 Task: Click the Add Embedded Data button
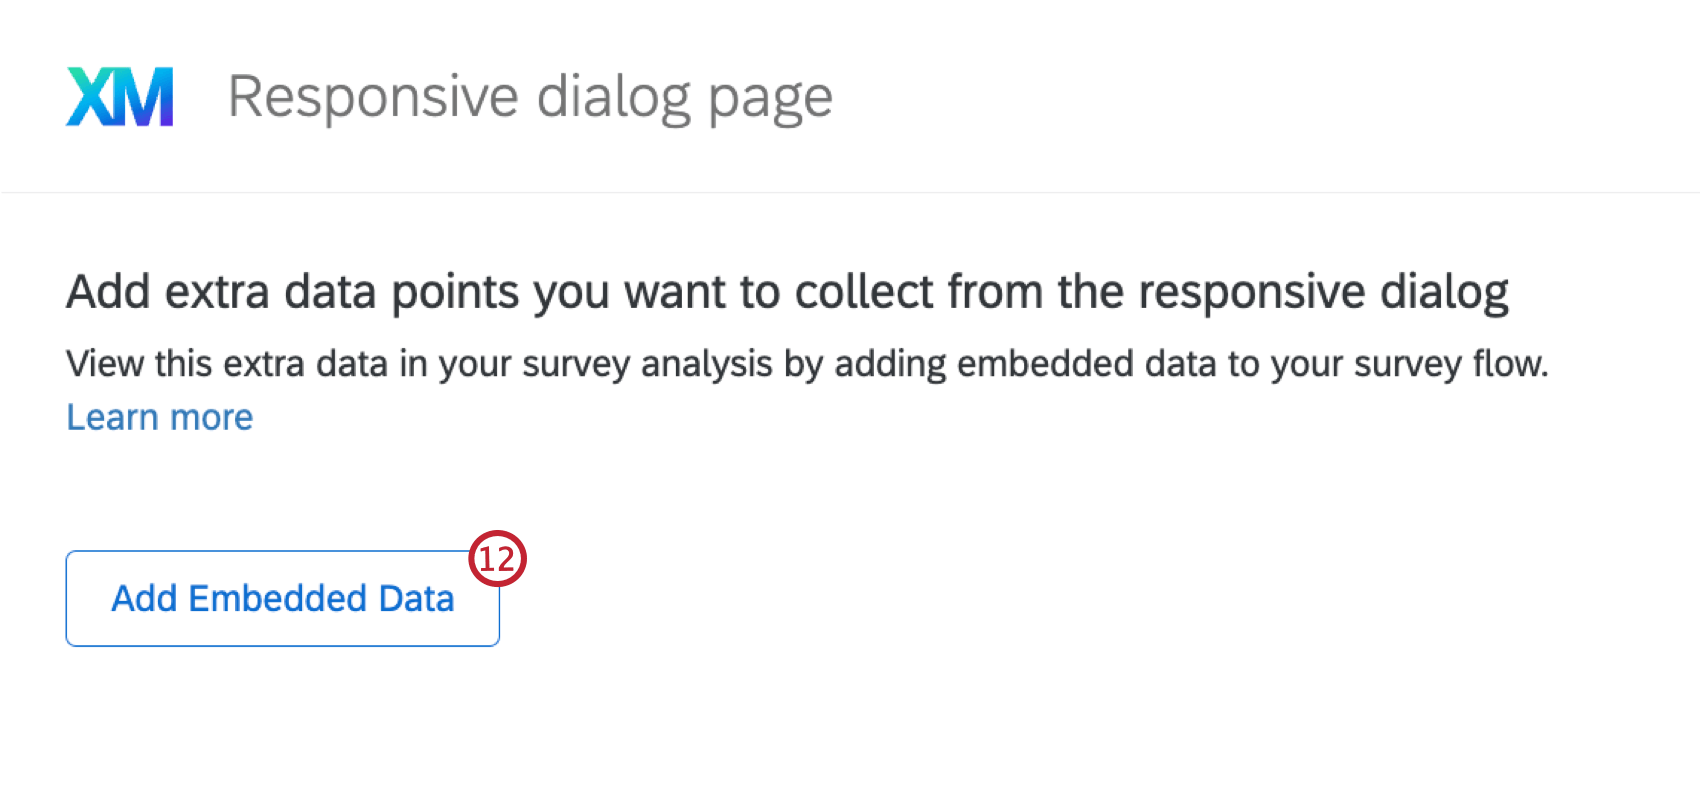[x=283, y=598]
